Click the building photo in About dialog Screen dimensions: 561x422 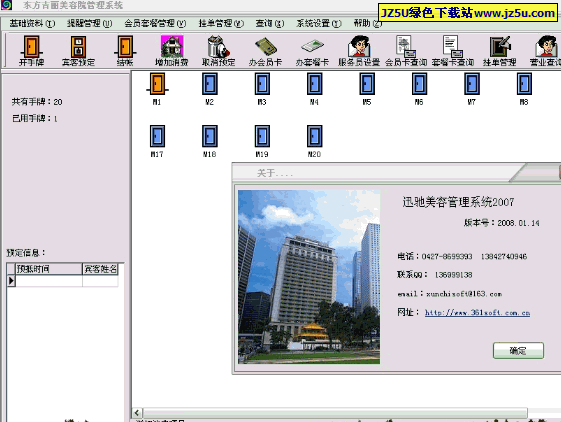[309, 277]
